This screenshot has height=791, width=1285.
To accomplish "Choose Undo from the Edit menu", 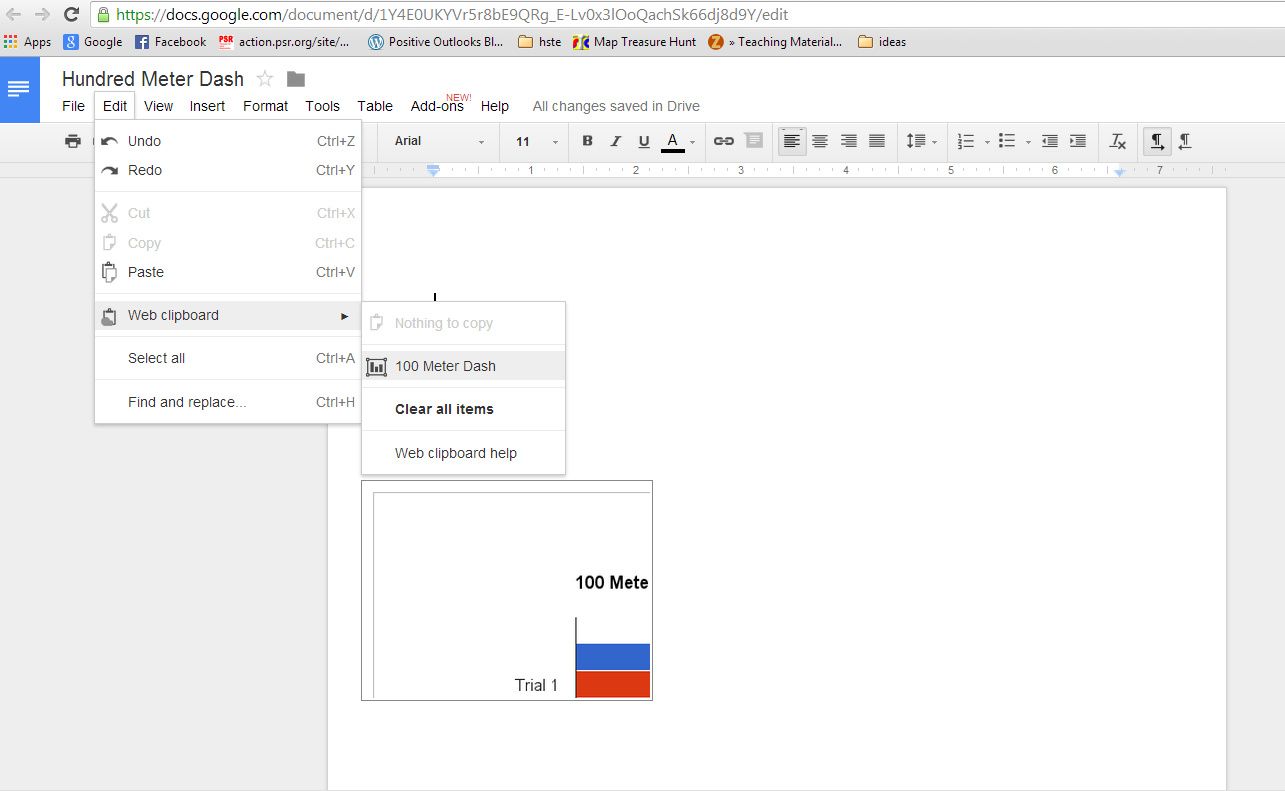I will coord(228,141).
